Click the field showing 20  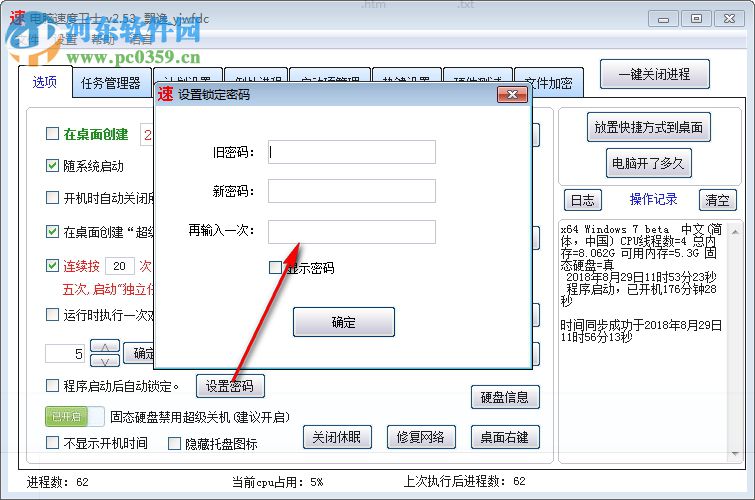click(119, 266)
